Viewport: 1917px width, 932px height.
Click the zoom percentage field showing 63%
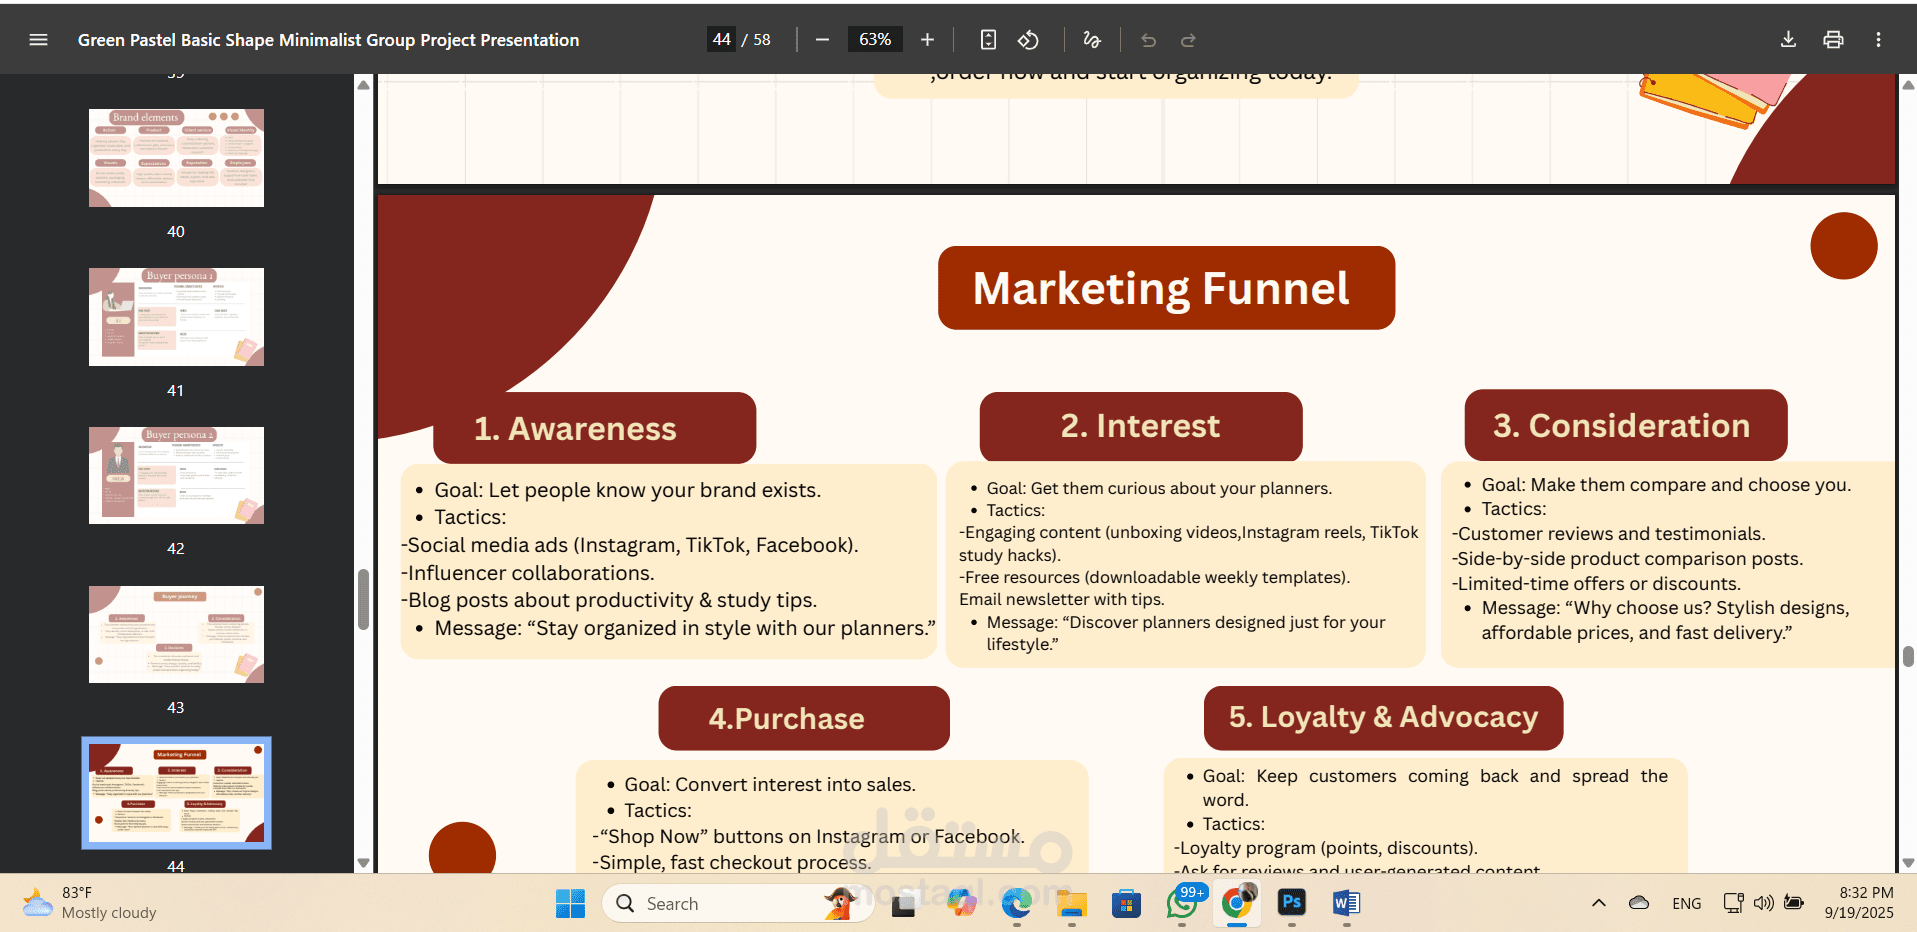(874, 40)
